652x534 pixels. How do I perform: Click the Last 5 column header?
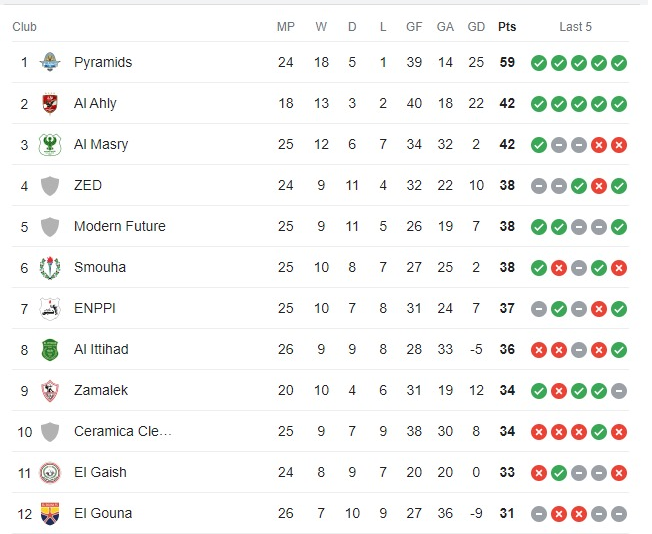(575, 27)
